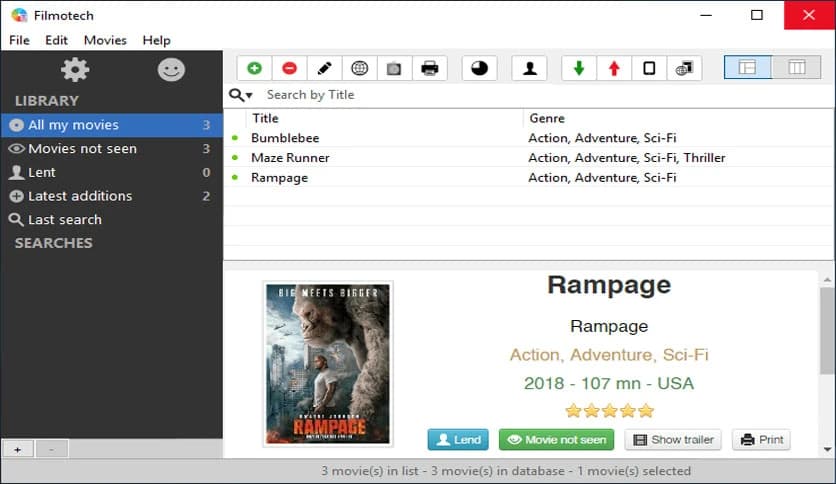836x484 pixels.
Task: Click the red up arrow export icon
Action: [x=614, y=68]
